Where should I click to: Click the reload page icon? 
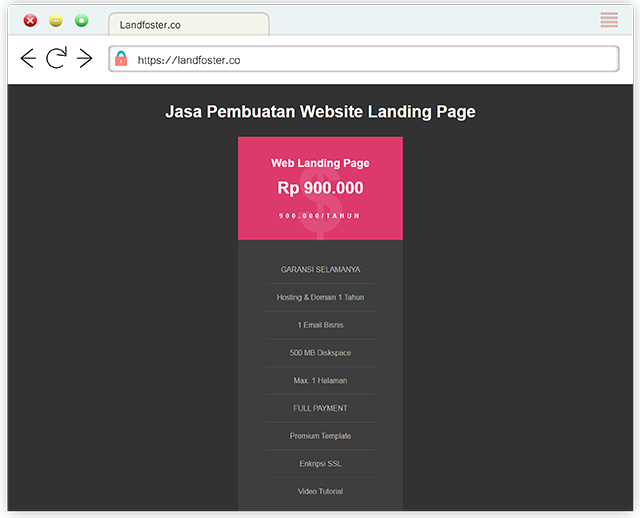point(56,59)
